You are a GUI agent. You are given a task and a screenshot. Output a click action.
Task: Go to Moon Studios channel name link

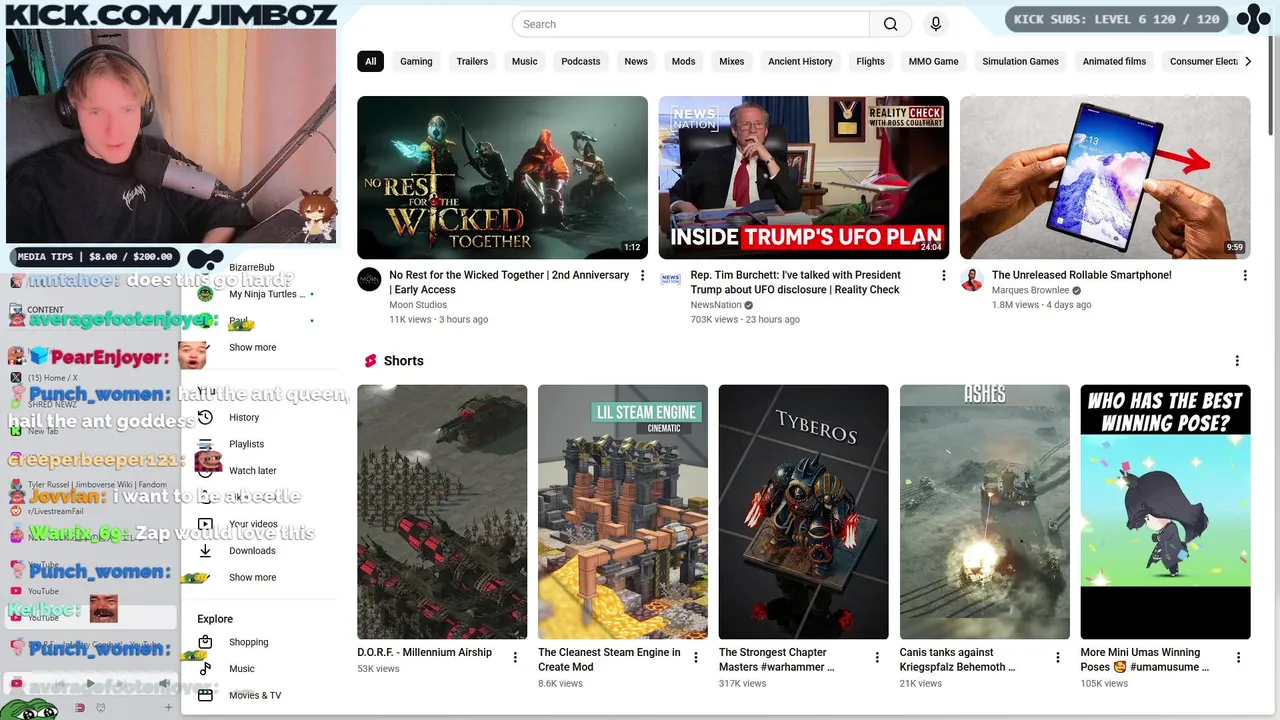418,305
